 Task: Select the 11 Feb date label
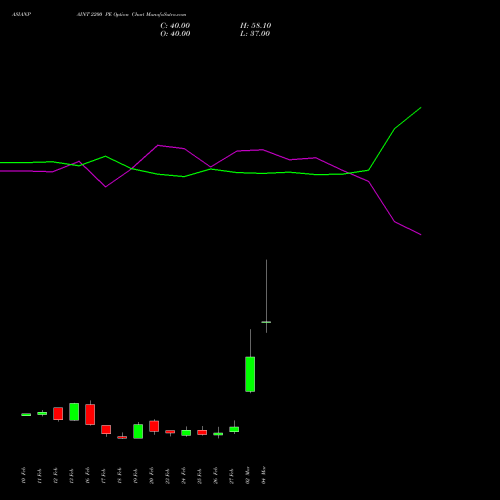[x=39, y=476]
